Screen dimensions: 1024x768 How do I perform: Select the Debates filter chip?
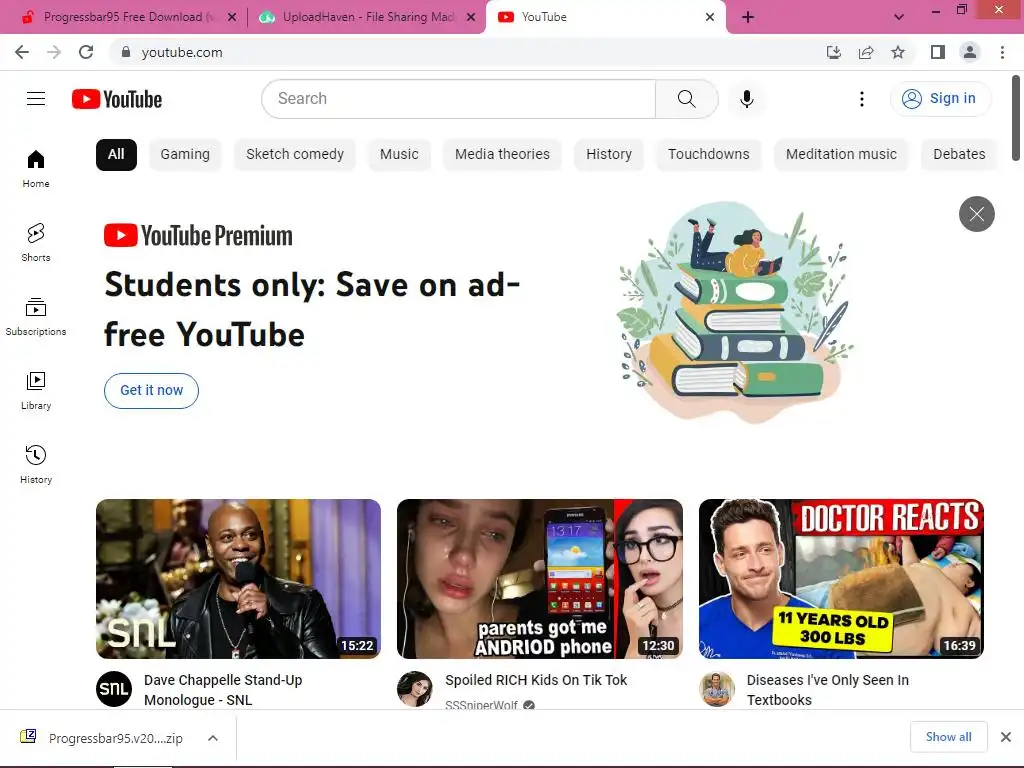(959, 155)
